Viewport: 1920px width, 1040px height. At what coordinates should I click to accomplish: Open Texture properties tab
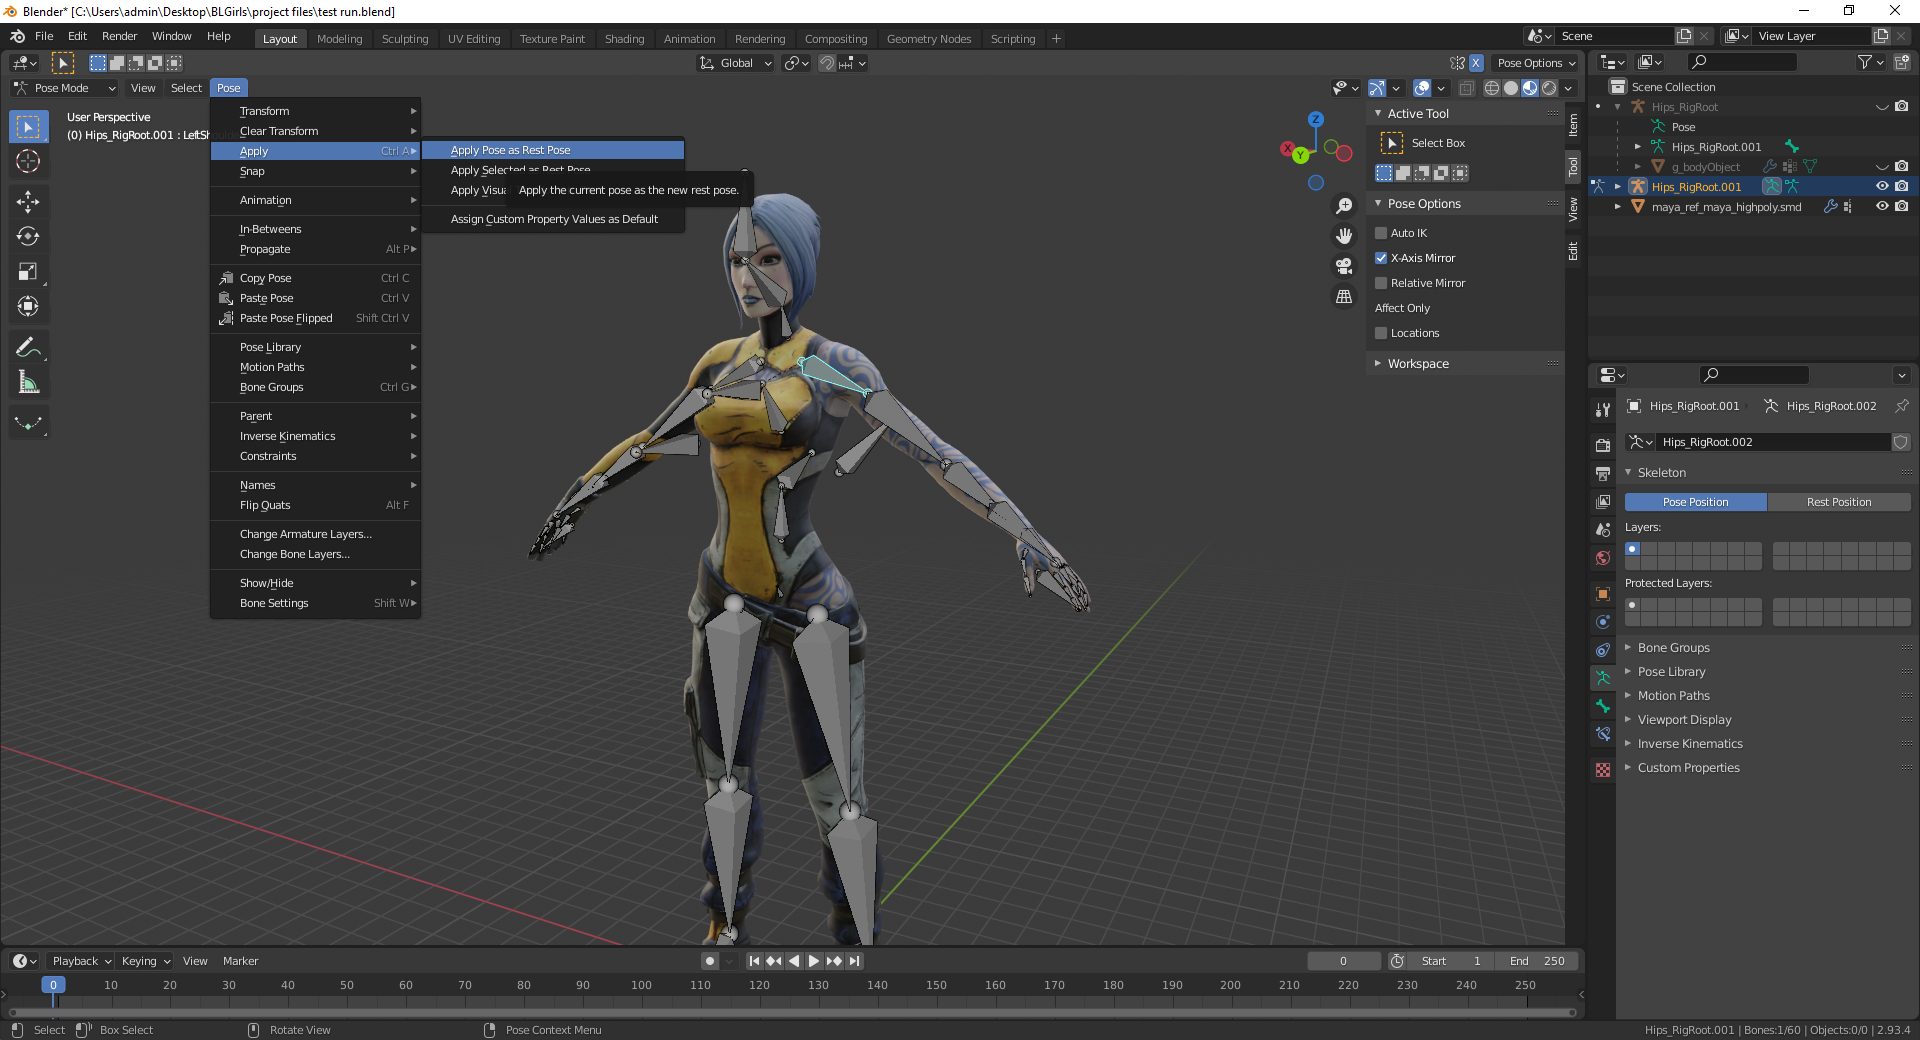(1603, 770)
